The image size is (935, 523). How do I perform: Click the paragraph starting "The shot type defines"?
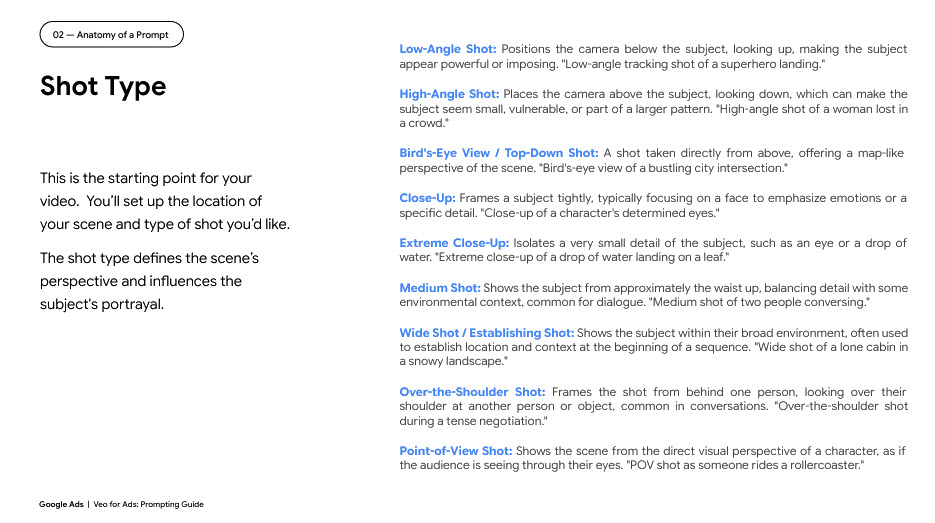click(150, 281)
